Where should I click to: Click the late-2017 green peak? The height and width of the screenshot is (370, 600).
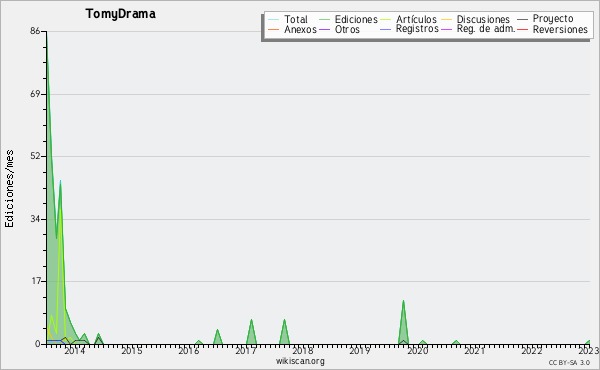coord(284,332)
